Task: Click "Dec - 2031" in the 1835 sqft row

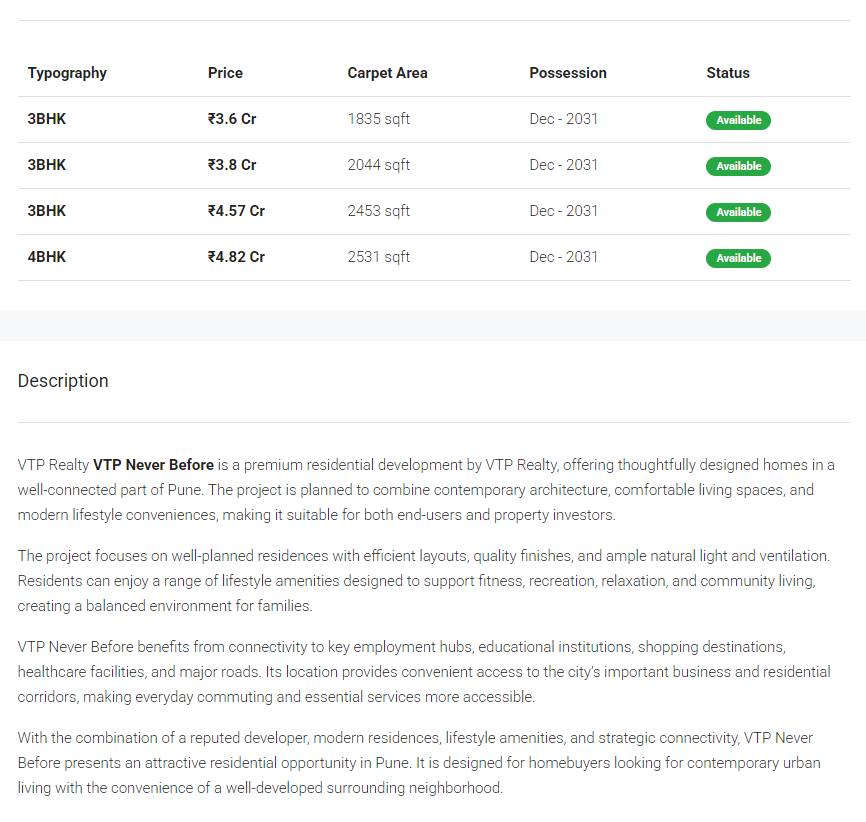Action: click(x=563, y=119)
